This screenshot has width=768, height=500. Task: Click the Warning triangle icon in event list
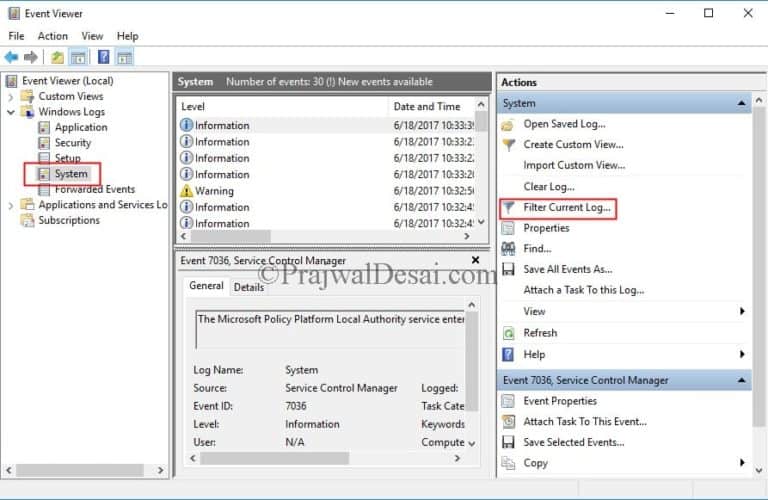tap(186, 190)
